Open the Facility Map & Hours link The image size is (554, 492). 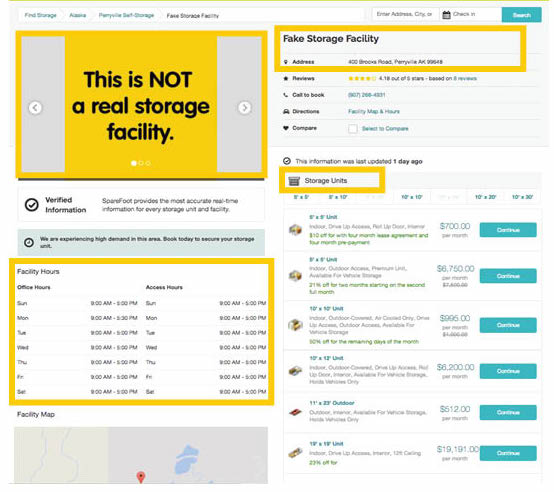point(374,111)
